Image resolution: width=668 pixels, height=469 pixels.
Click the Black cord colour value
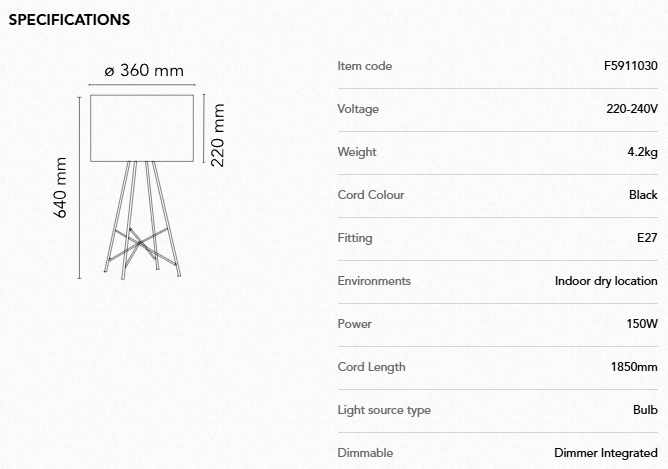point(643,195)
